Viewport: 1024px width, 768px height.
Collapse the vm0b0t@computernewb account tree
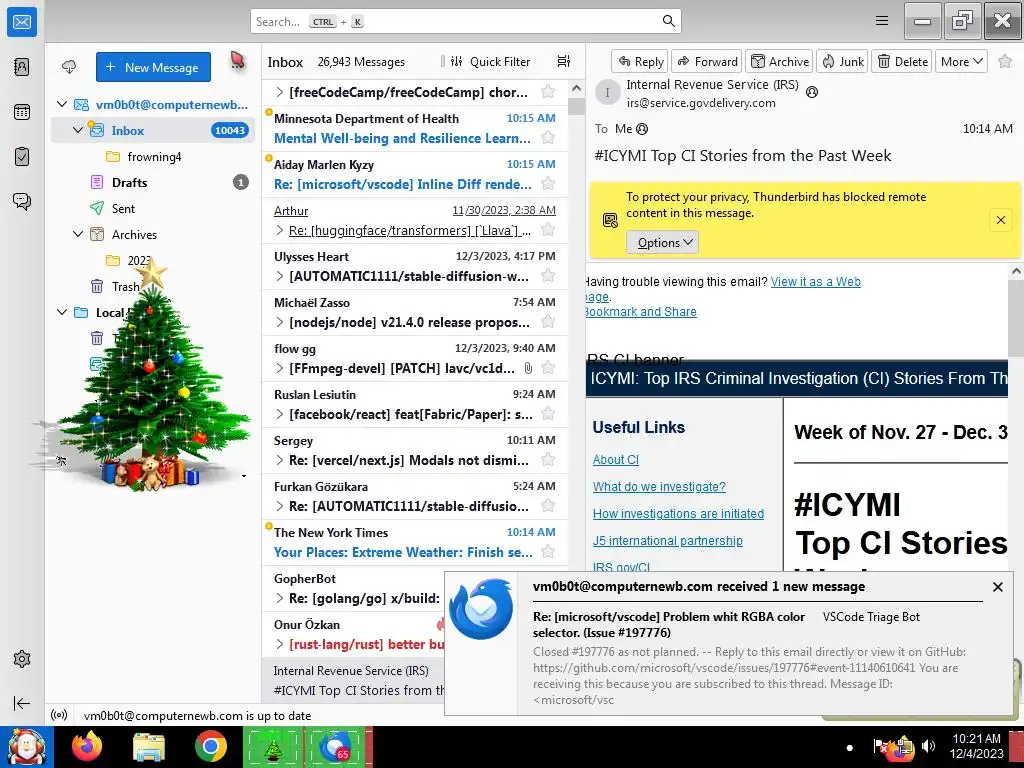click(x=62, y=104)
